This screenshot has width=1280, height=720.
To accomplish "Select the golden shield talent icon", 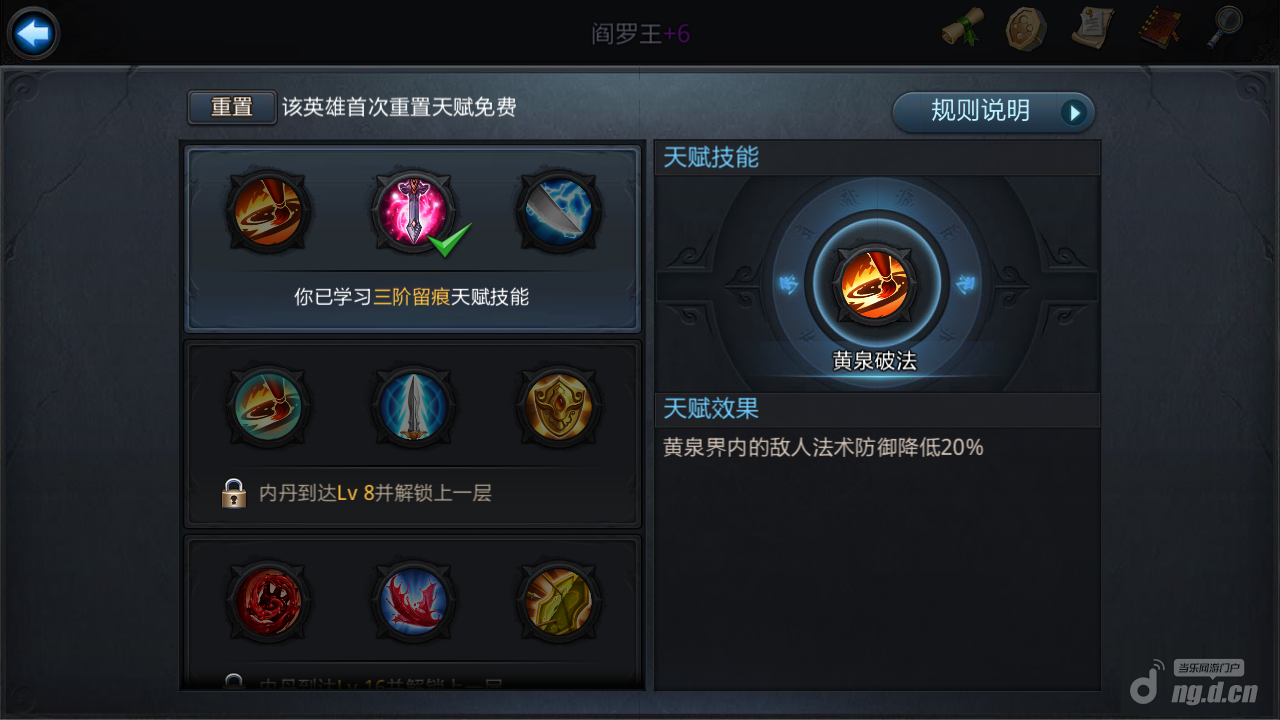I will click(559, 406).
